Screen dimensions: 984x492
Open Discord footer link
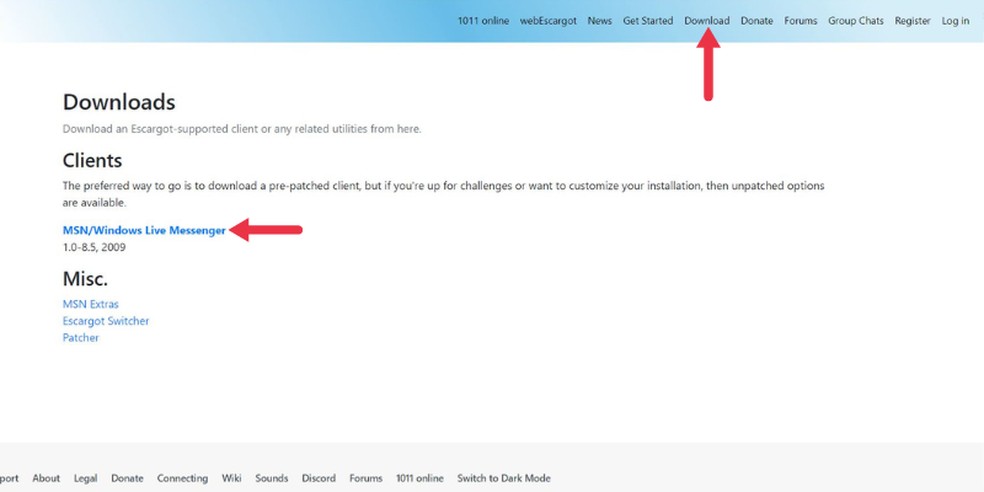point(318,478)
